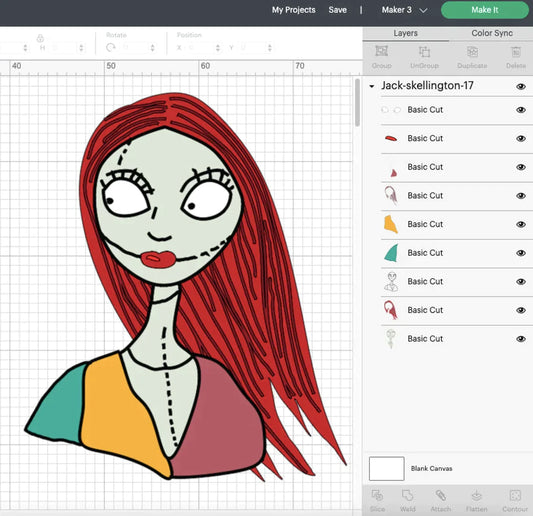
Task: Select the Jack-skellington-17 group name
Action: (427, 86)
